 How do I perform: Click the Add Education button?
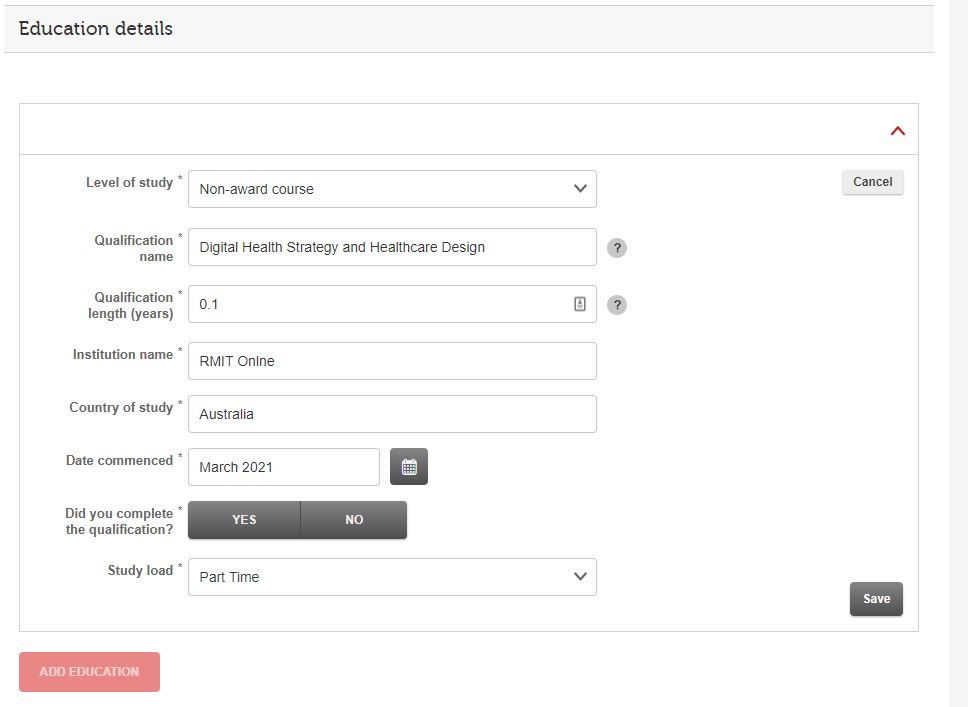[x=88, y=671]
